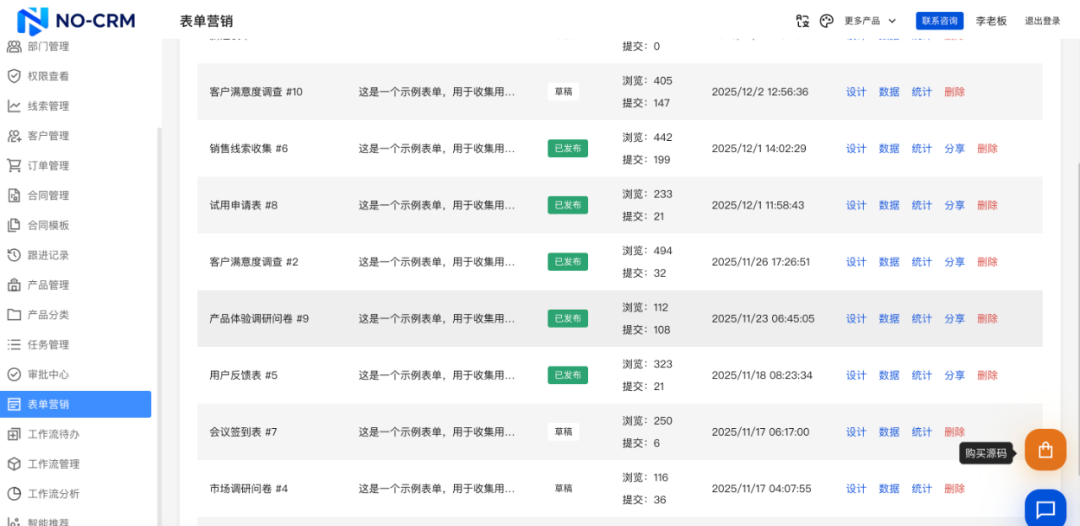
Task: Click 删除 for 会议签到表 #7
Action: point(955,432)
